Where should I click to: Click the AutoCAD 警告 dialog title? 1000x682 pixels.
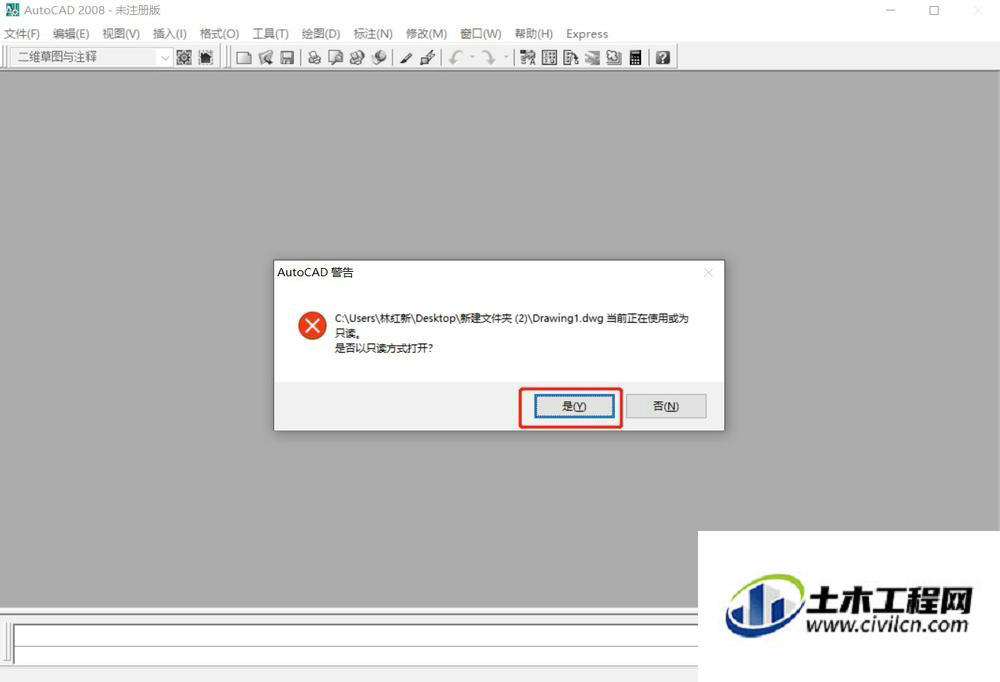tap(315, 272)
